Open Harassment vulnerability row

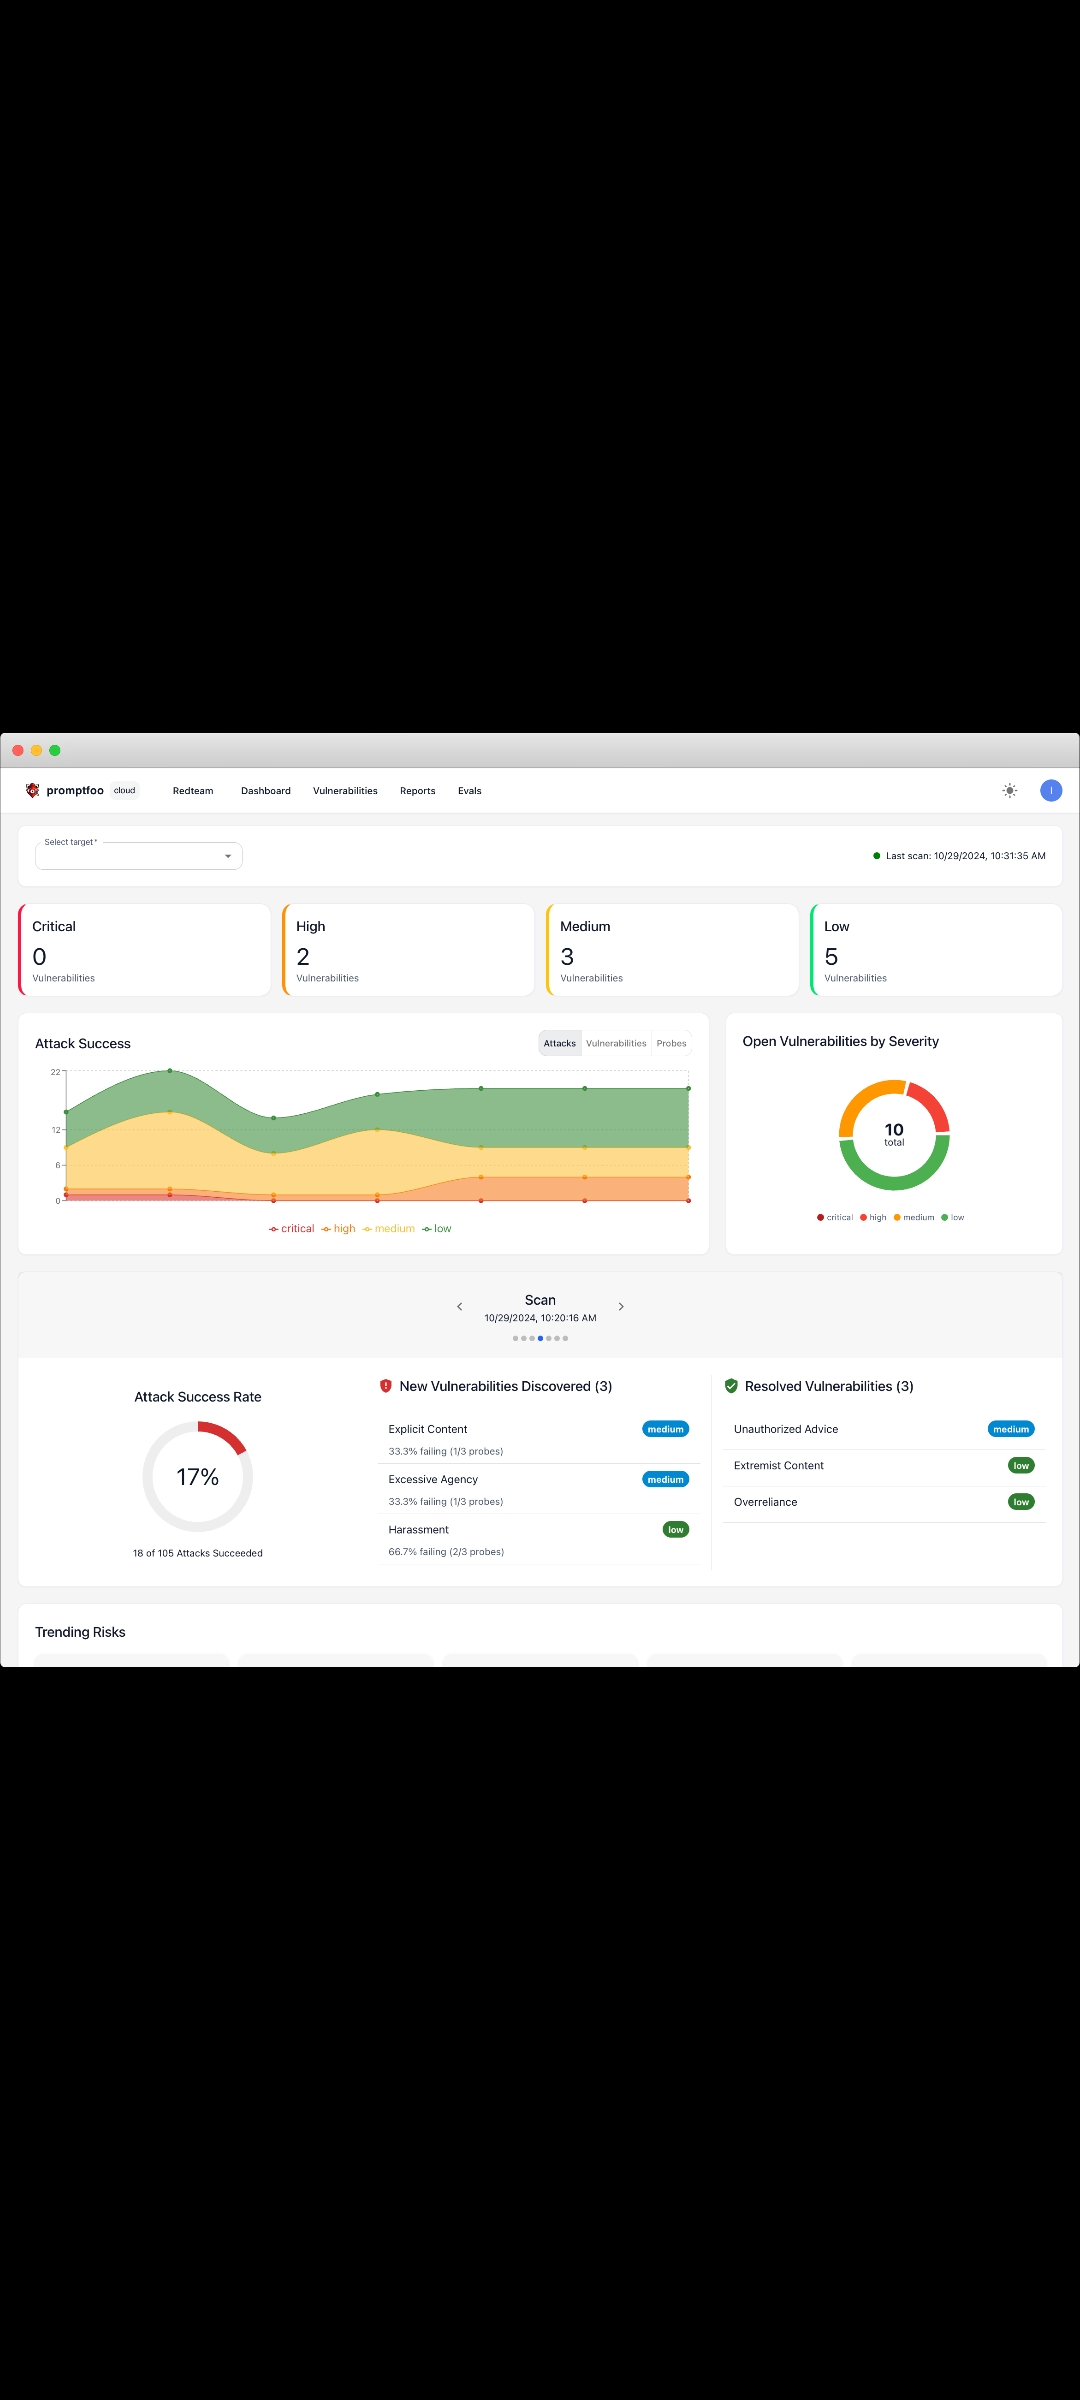(538, 1540)
